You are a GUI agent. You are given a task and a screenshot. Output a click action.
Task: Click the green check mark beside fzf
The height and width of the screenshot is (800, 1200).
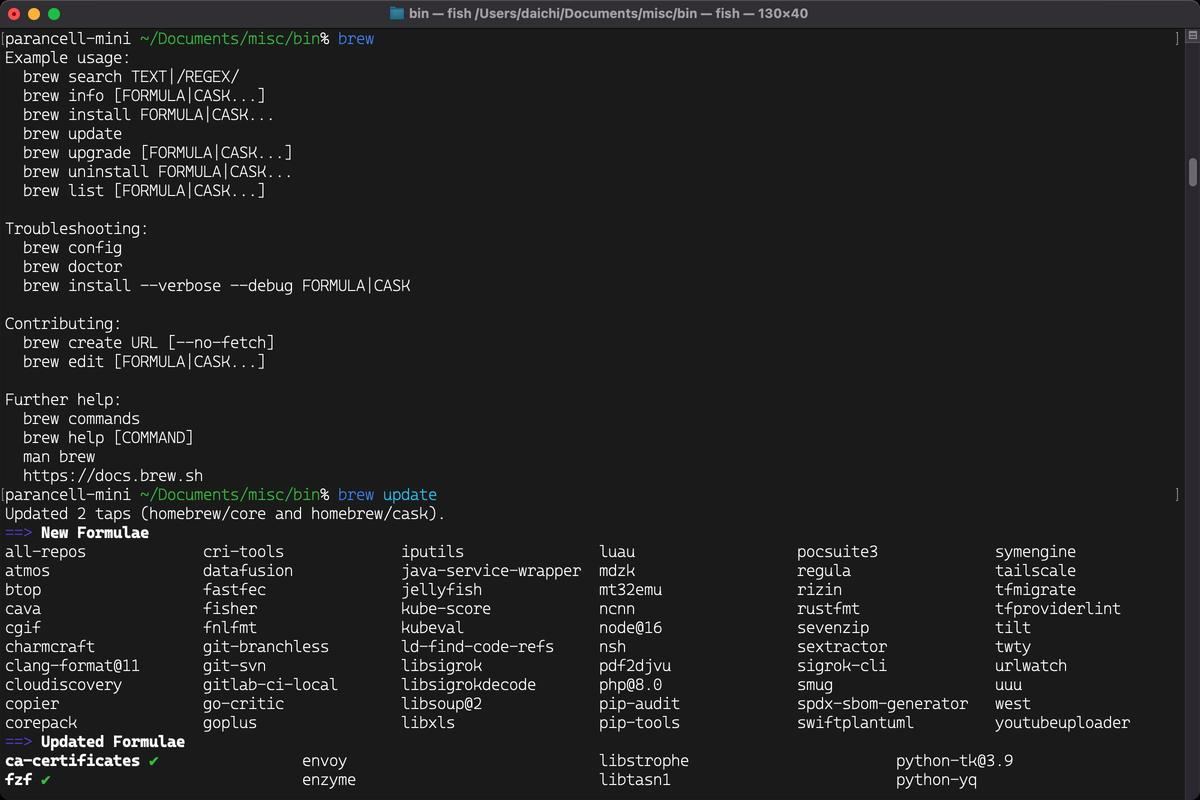pyautogui.click(x=45, y=780)
